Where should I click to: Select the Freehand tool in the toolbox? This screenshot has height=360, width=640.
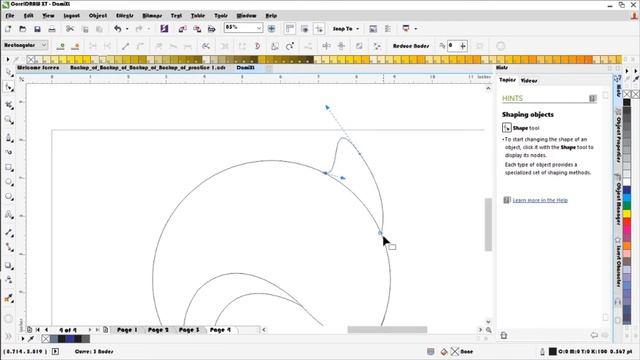click(9, 138)
